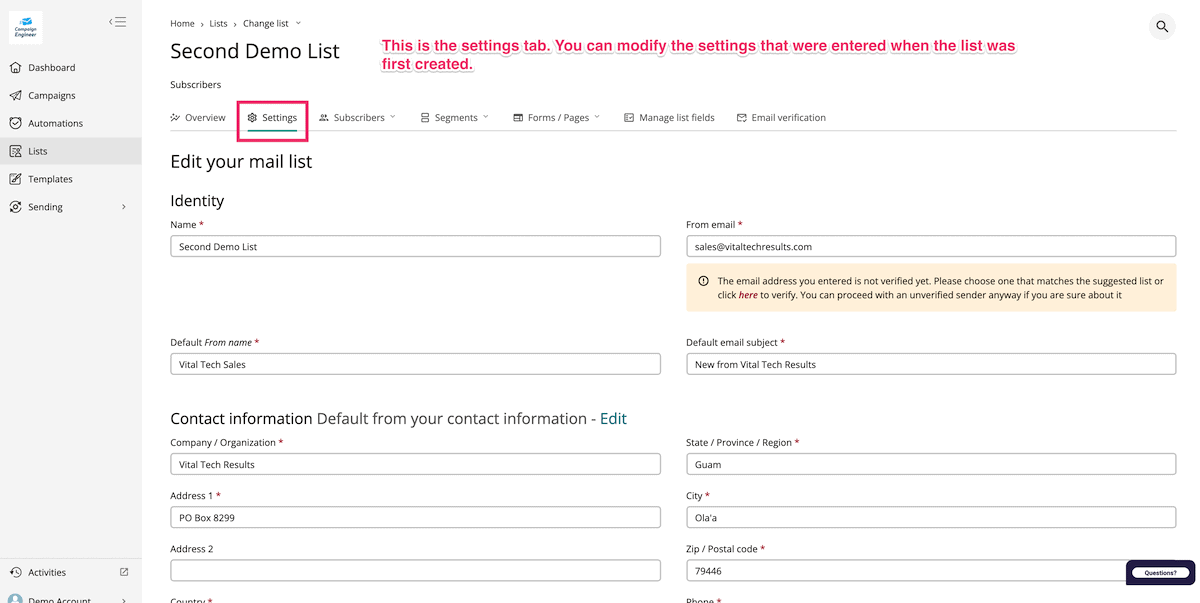Click the Campaign Engineer logo
The width and height of the screenshot is (1200, 603).
coord(25,27)
